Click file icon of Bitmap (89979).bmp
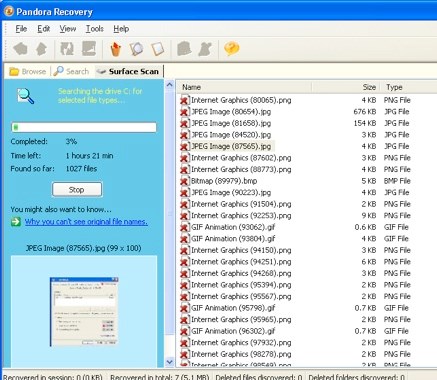Image resolution: width=437 pixels, height=380 pixels. click(x=184, y=181)
